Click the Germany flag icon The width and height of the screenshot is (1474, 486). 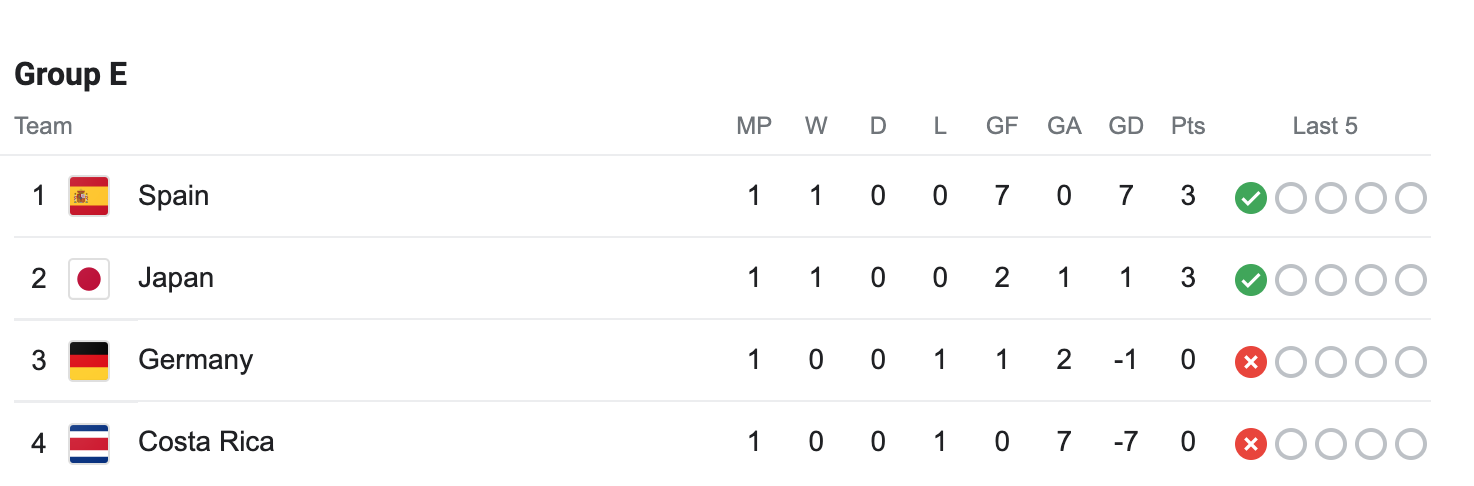[89, 360]
